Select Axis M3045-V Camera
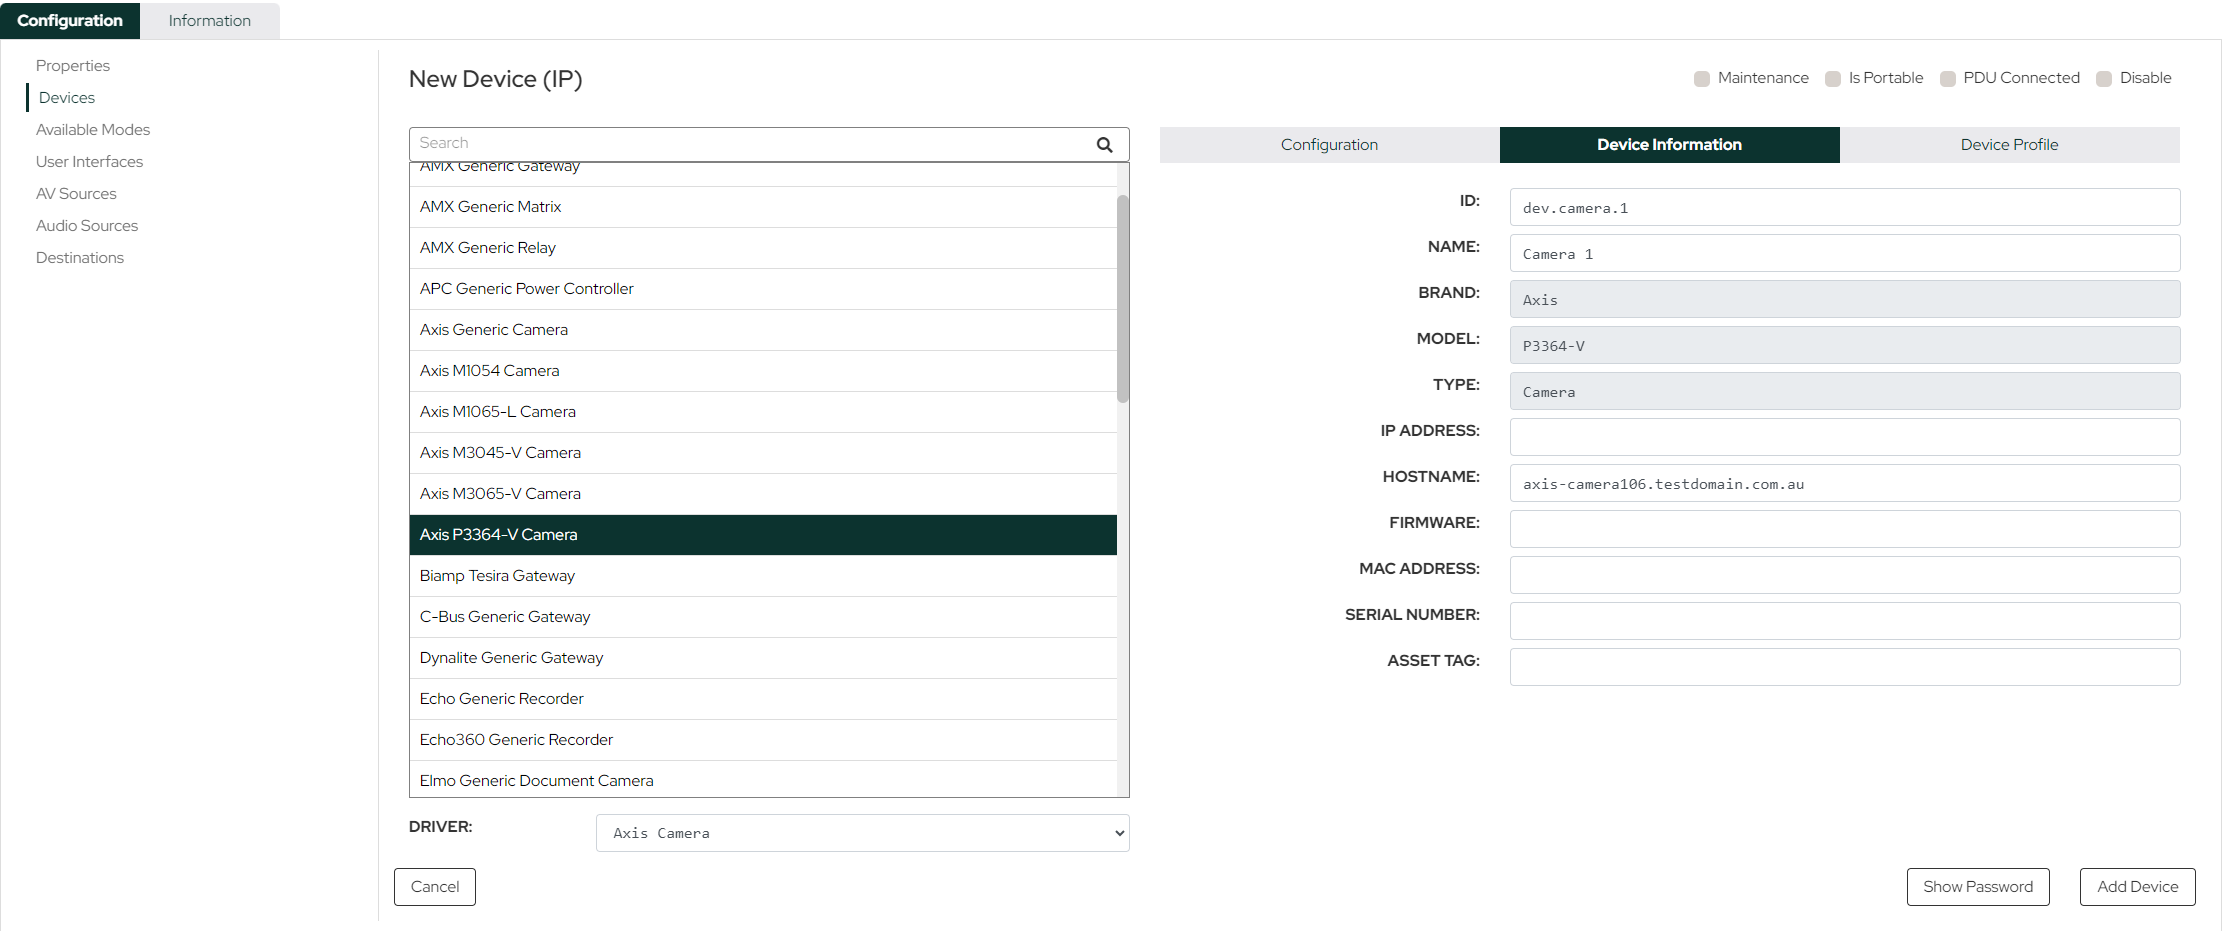This screenshot has height=931, width=2231. coord(763,453)
